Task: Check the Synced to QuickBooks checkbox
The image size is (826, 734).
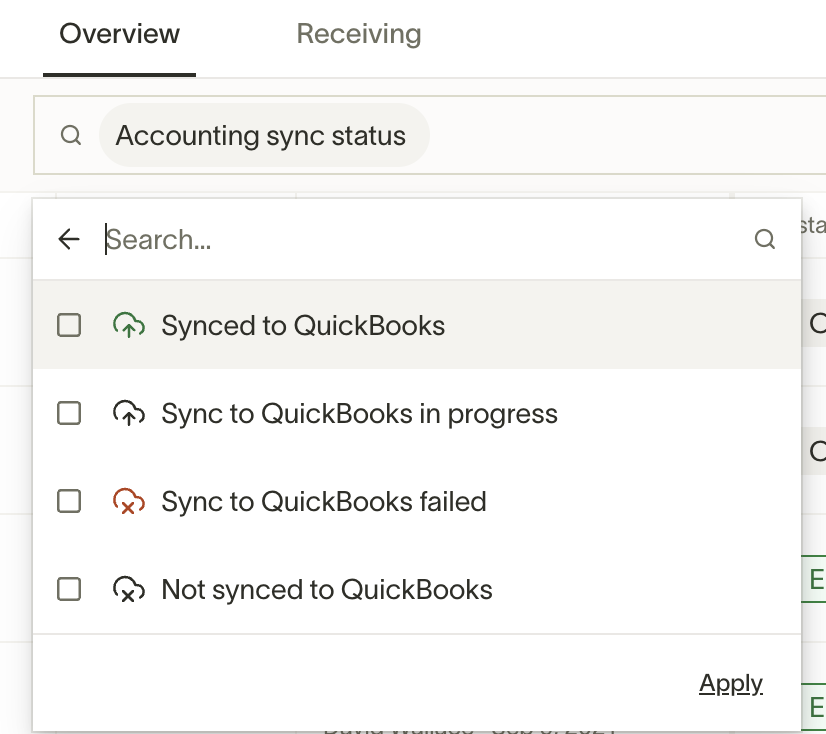Action: click(69, 325)
